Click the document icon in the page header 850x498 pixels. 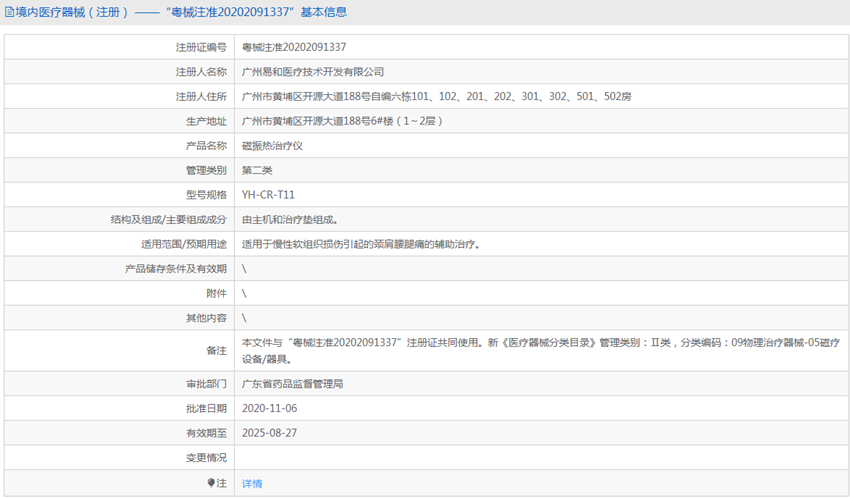click(9, 12)
